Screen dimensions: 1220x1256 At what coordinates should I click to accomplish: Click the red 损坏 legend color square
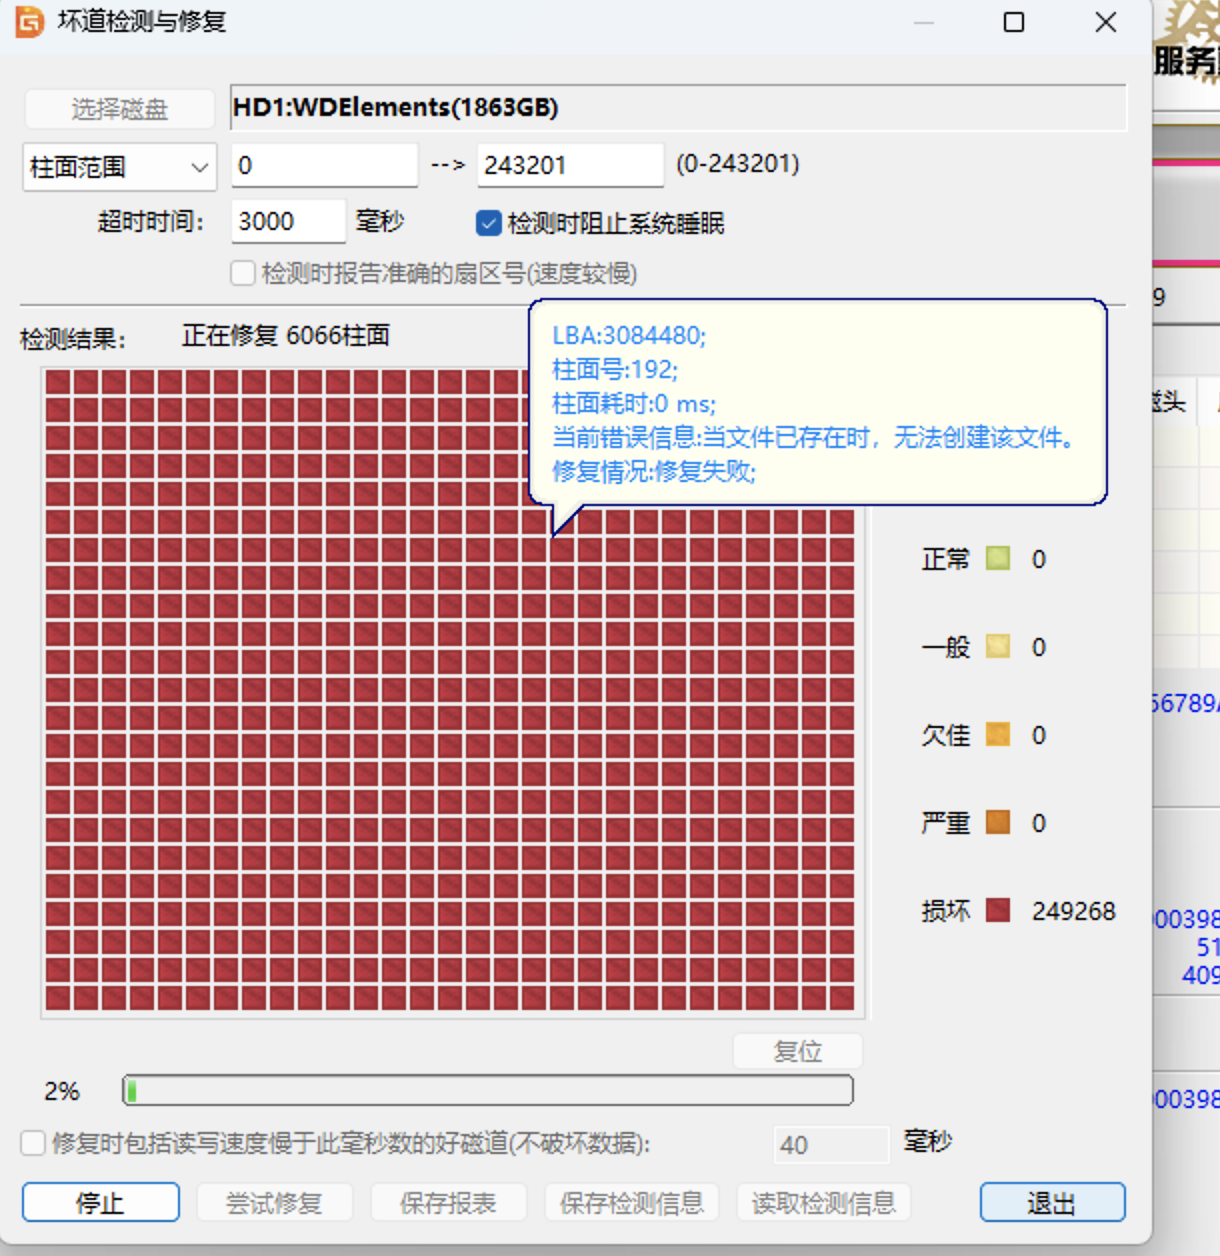pyautogui.click(x=997, y=910)
